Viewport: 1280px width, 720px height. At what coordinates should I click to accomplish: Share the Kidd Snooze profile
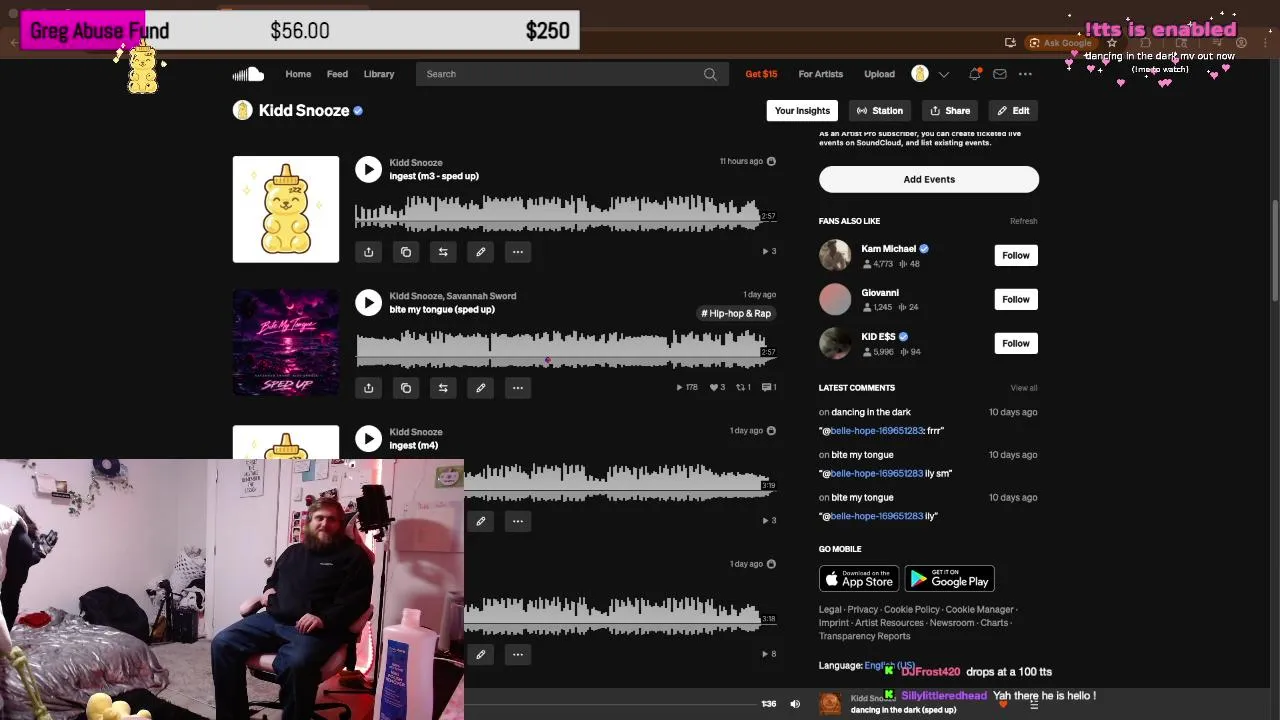coord(950,111)
